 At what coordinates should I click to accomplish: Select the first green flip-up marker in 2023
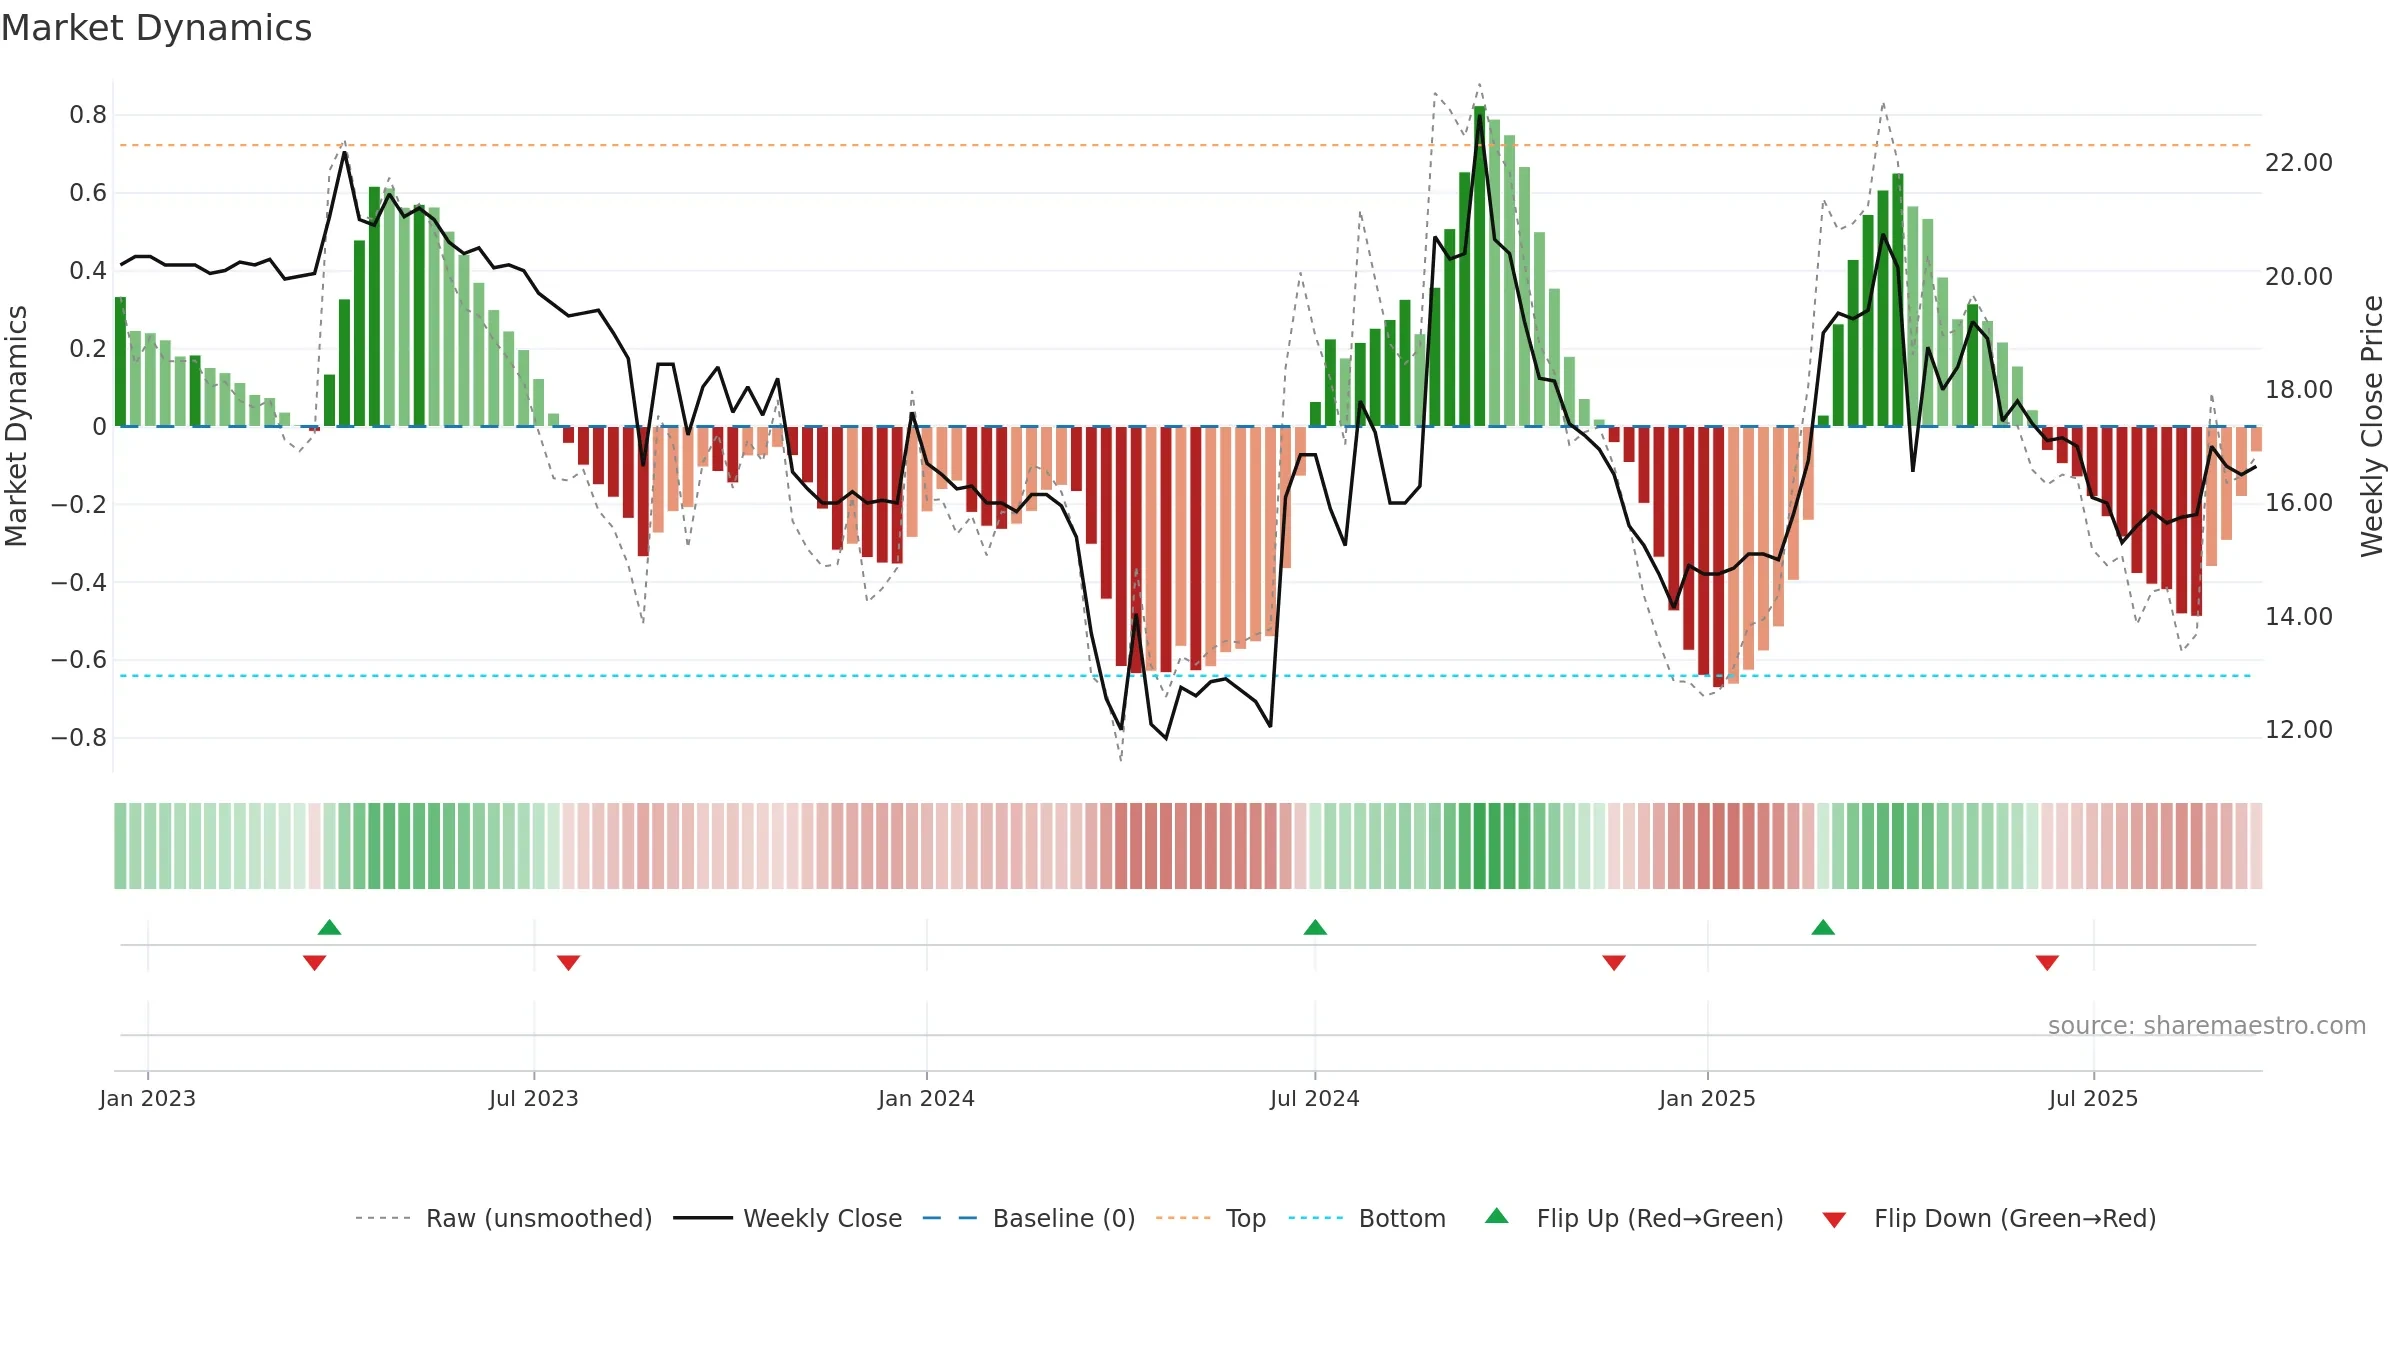(330, 927)
